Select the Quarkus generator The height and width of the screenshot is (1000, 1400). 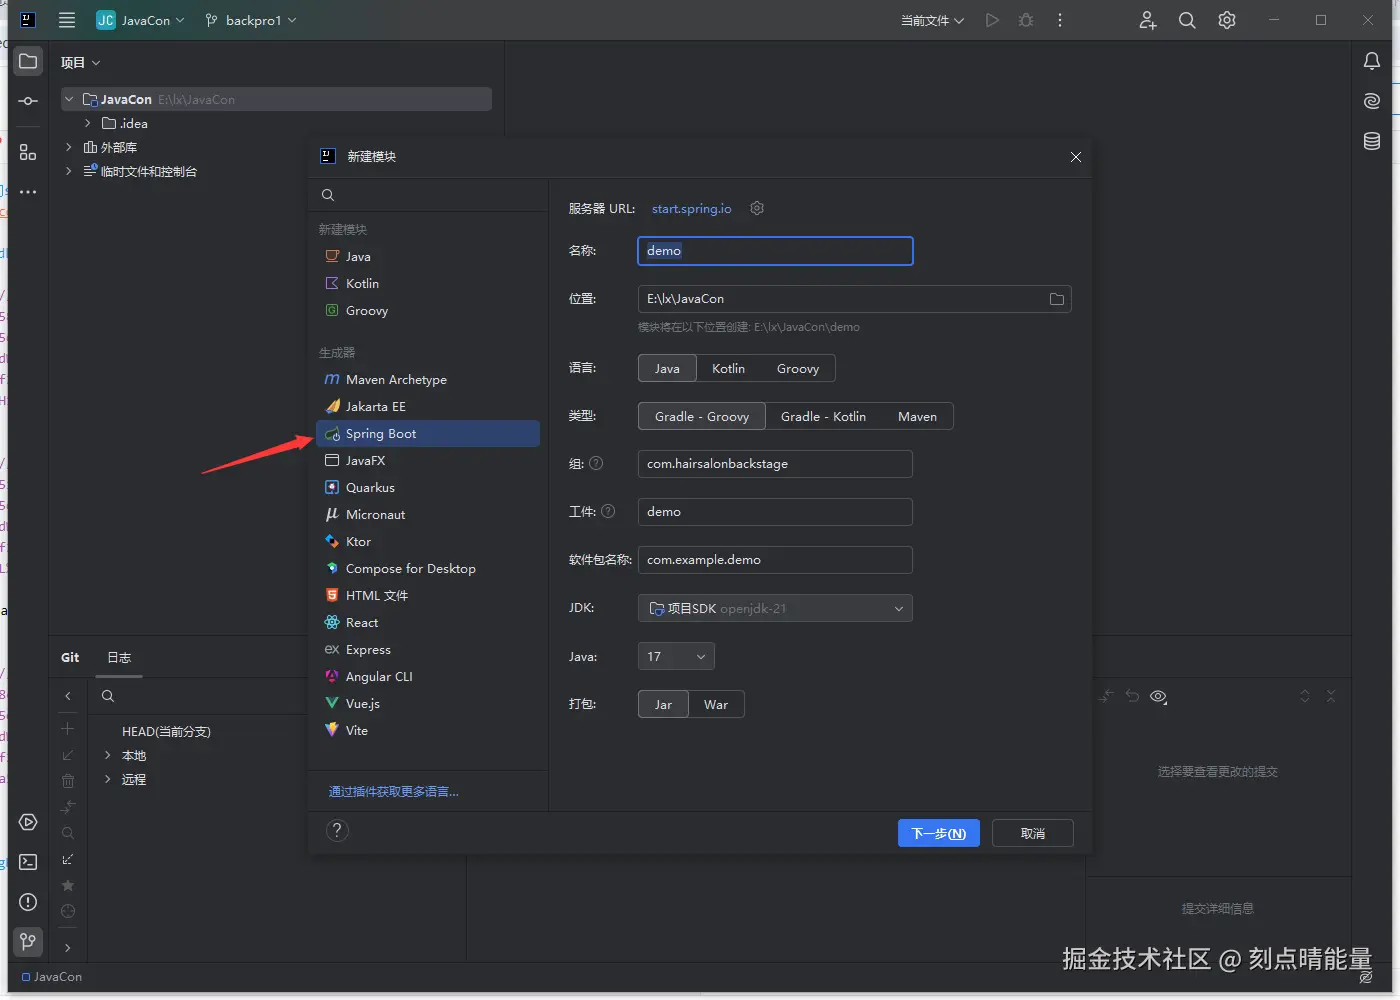coord(428,487)
